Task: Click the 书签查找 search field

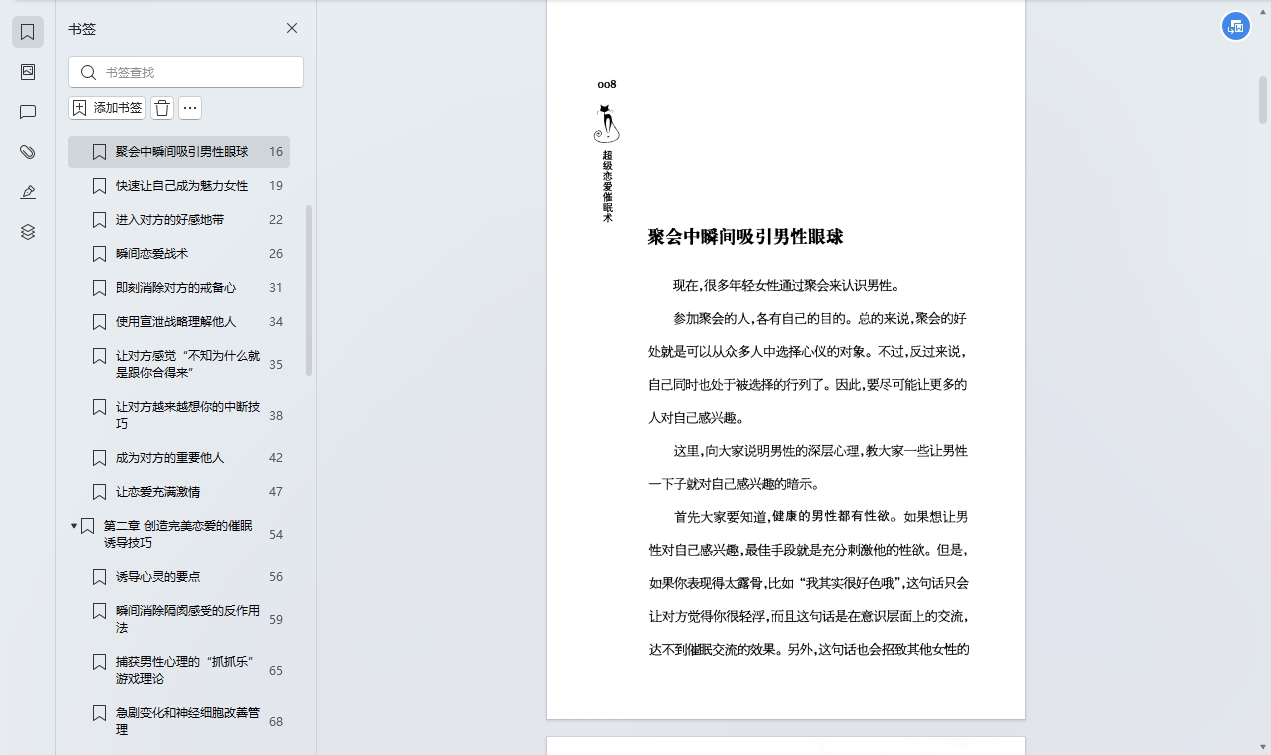Action: pos(186,72)
